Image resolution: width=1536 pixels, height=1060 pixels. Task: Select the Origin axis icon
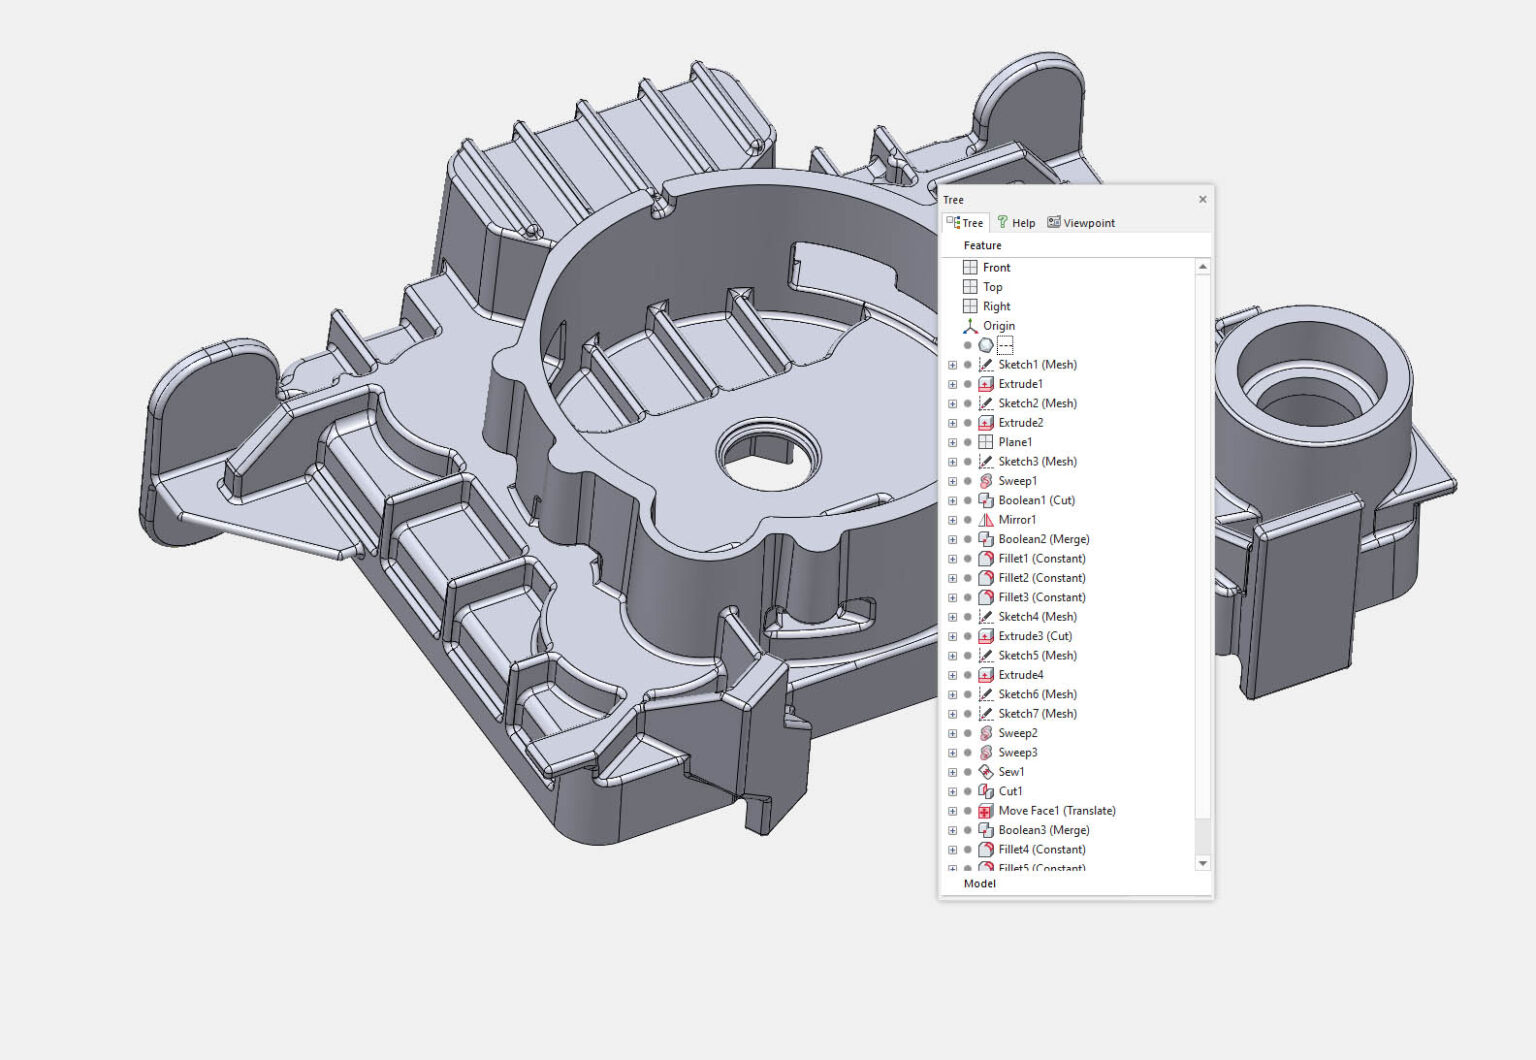pos(969,326)
